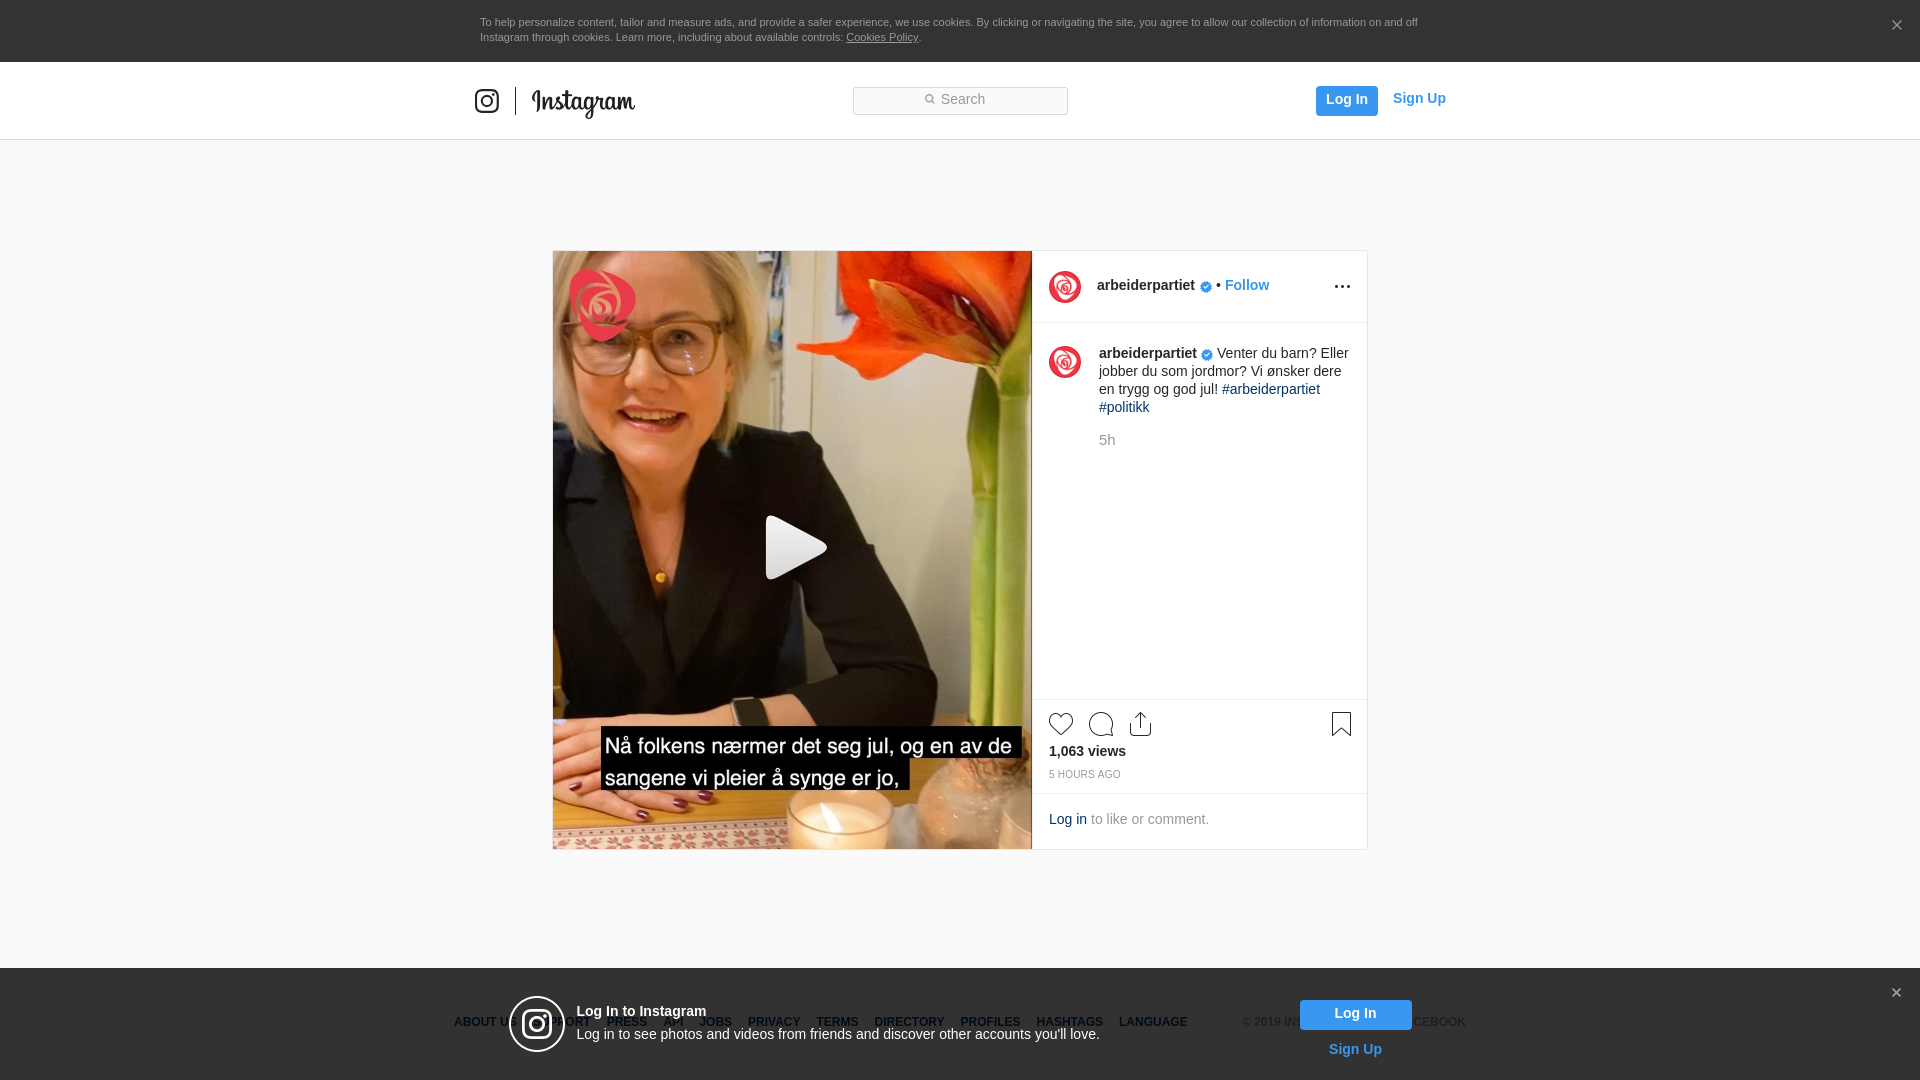Open the #arbeiderpartiet hashtag link
This screenshot has height=1080, width=1920.
(x=1270, y=389)
